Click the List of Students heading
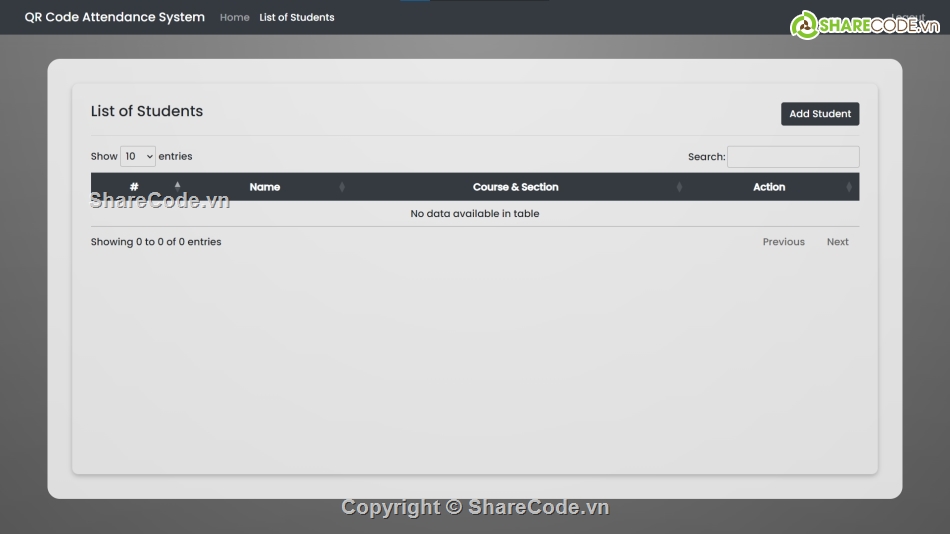The width and height of the screenshot is (950, 534). point(147,111)
